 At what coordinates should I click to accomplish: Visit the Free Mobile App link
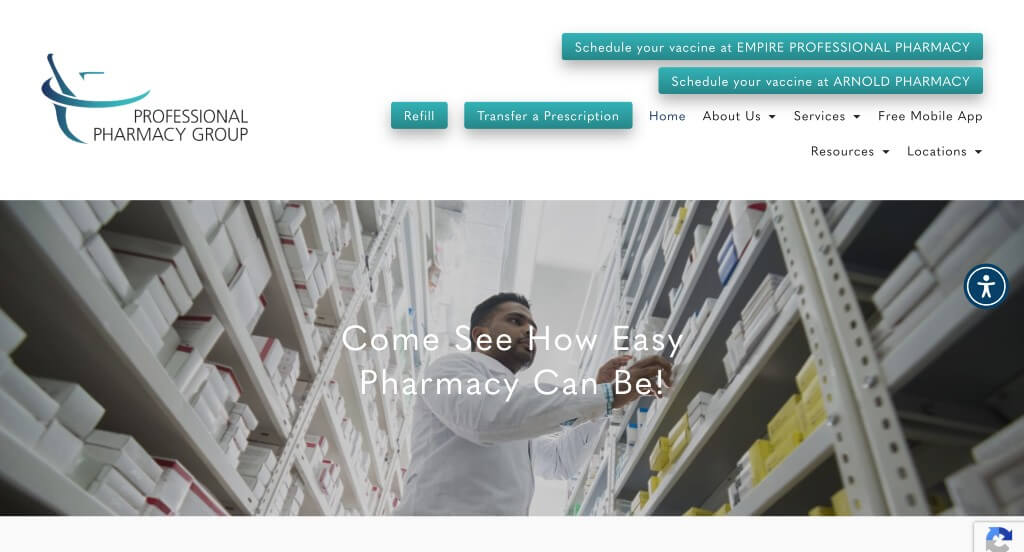tap(930, 116)
